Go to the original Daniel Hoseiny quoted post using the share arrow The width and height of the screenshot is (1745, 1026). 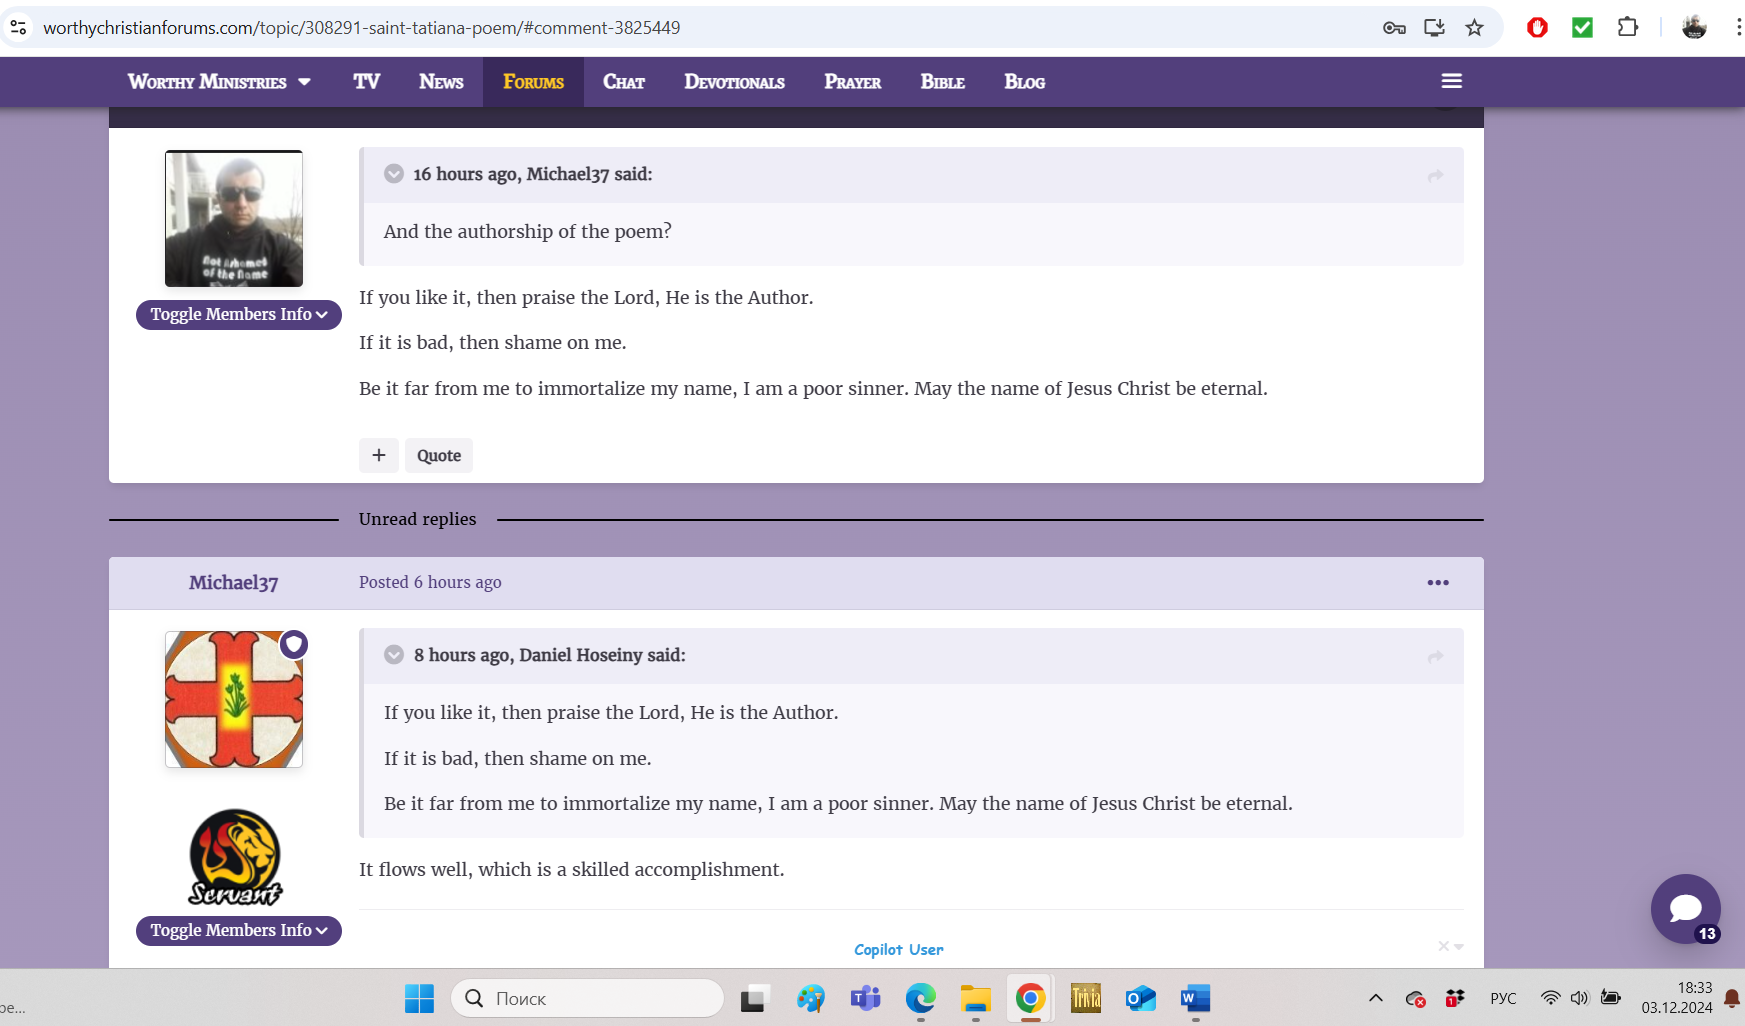(x=1435, y=657)
